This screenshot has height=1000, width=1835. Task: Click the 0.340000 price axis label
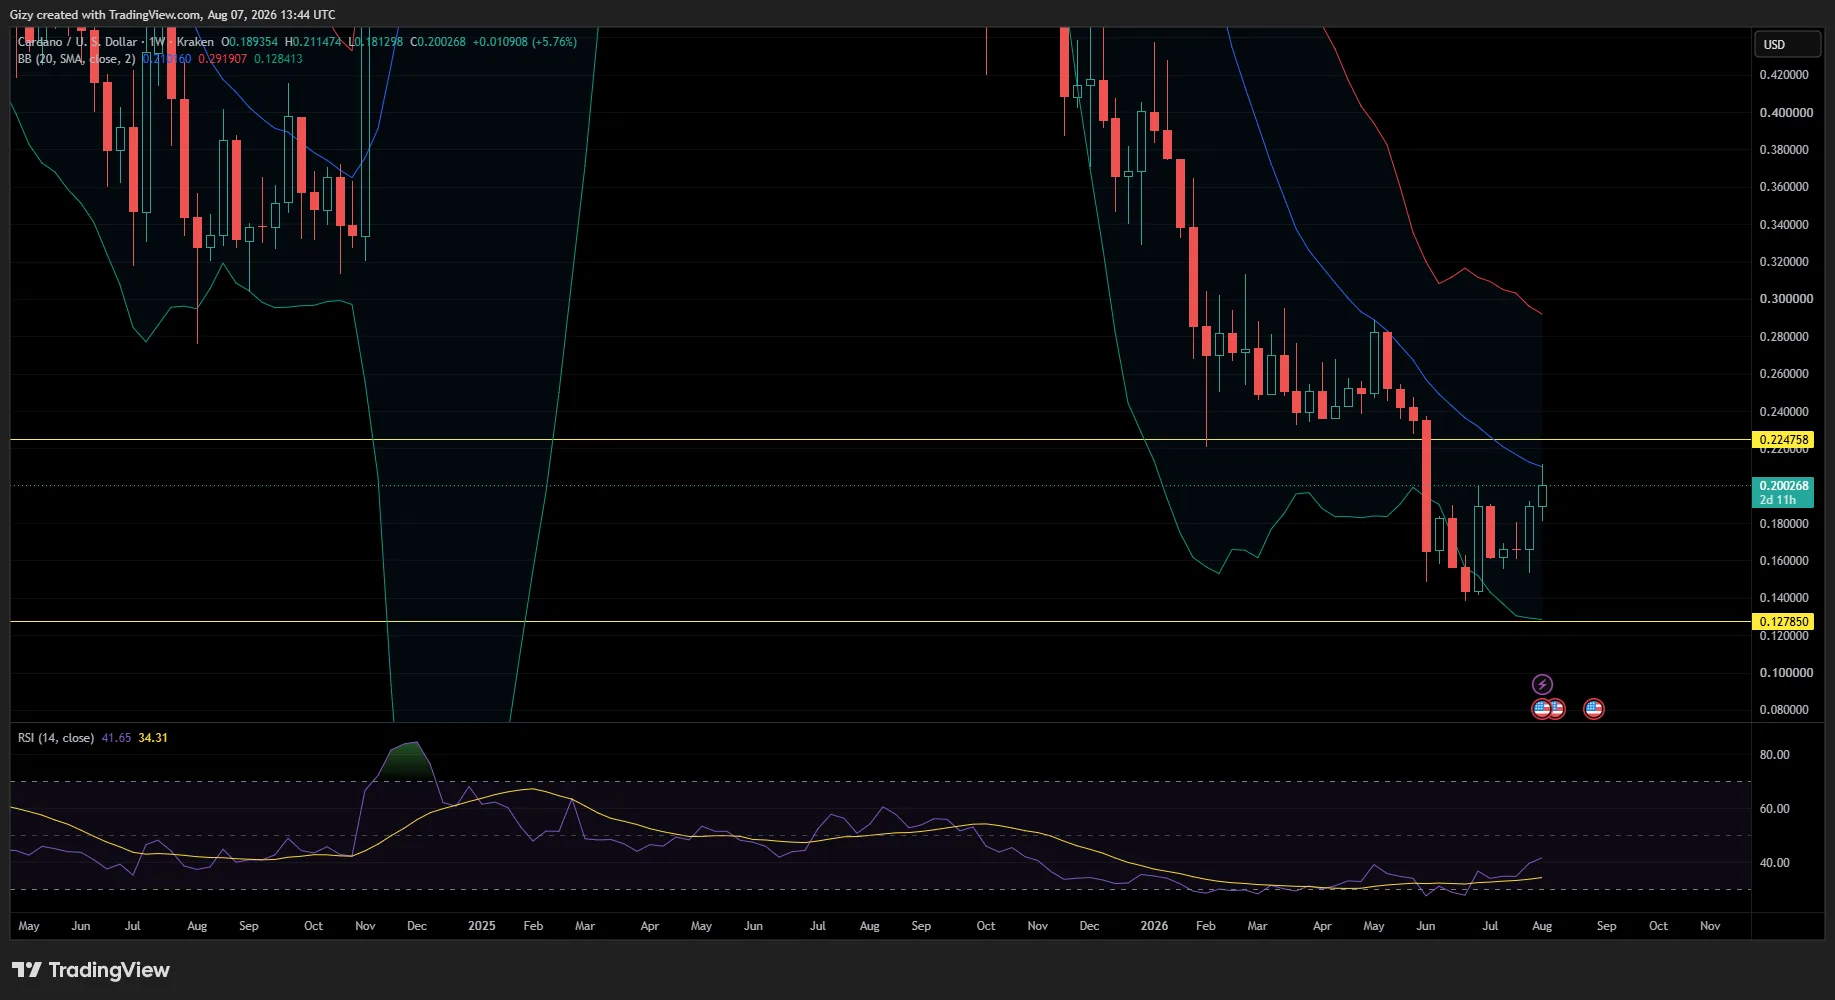(x=1784, y=225)
